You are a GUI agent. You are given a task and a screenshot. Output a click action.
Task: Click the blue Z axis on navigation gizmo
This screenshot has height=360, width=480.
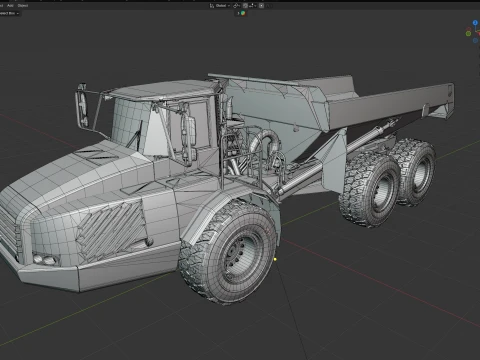(475, 23)
